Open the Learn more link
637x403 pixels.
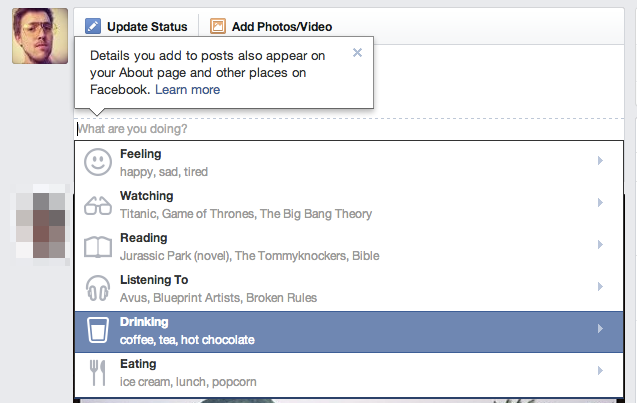187,89
